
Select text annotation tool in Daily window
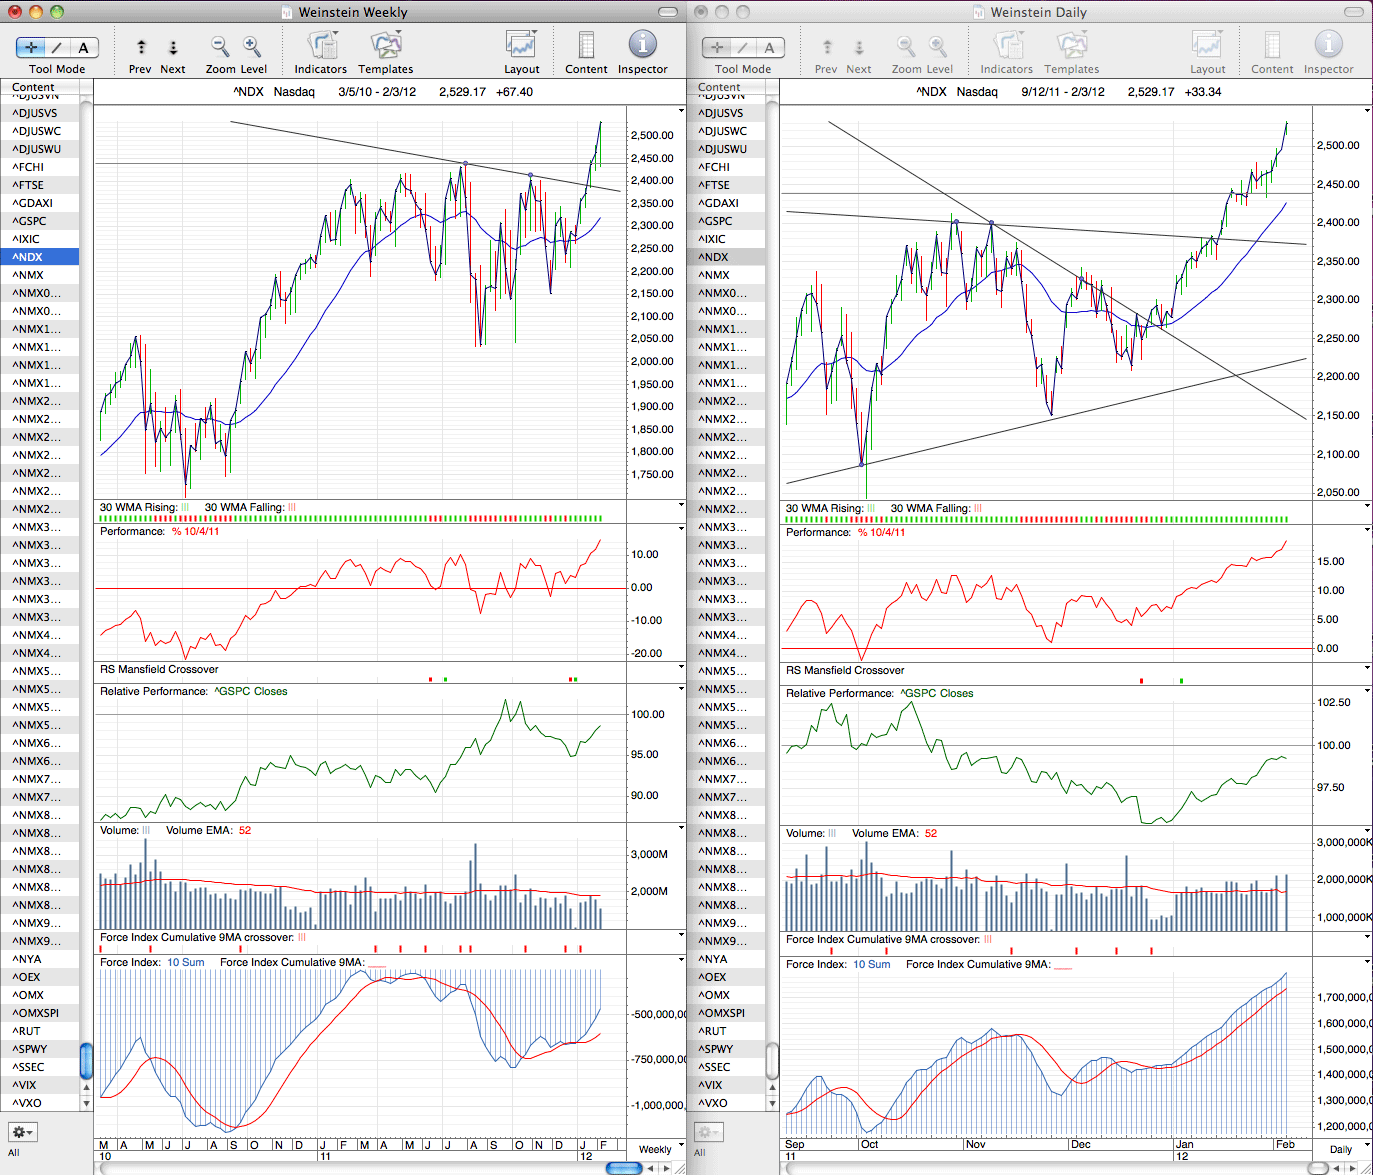(x=770, y=47)
